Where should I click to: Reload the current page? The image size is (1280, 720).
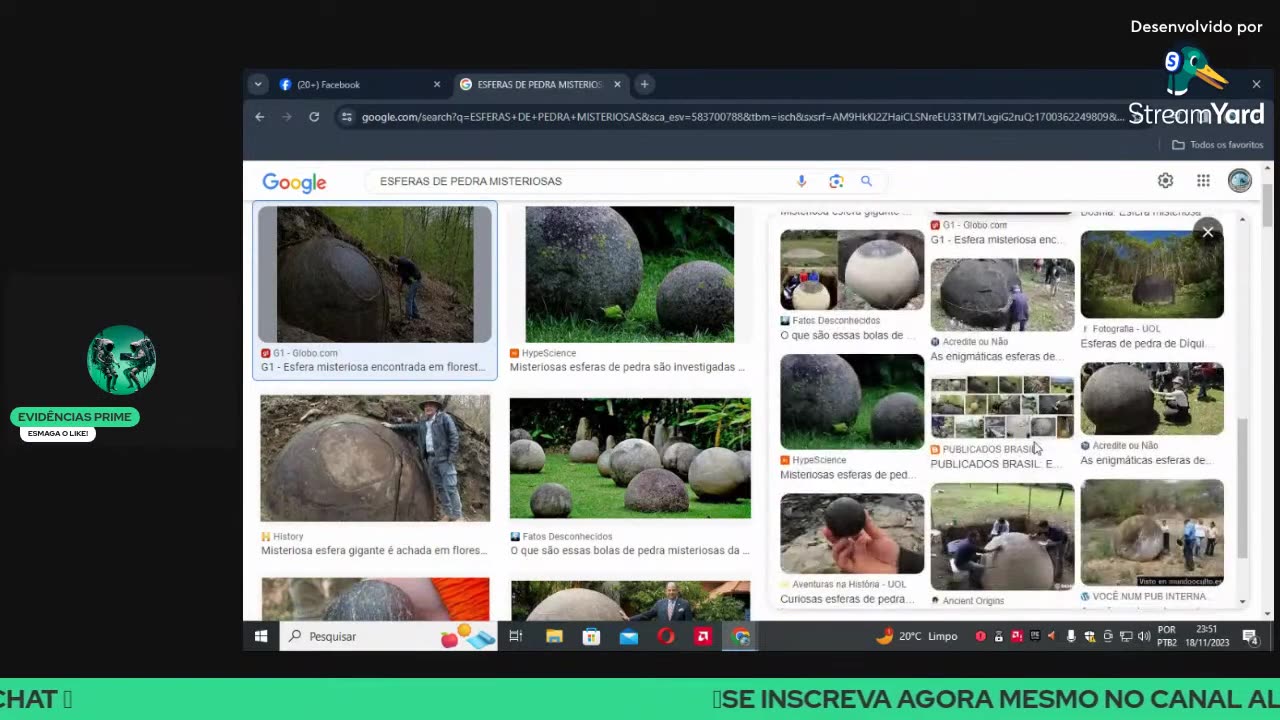pyautogui.click(x=314, y=117)
